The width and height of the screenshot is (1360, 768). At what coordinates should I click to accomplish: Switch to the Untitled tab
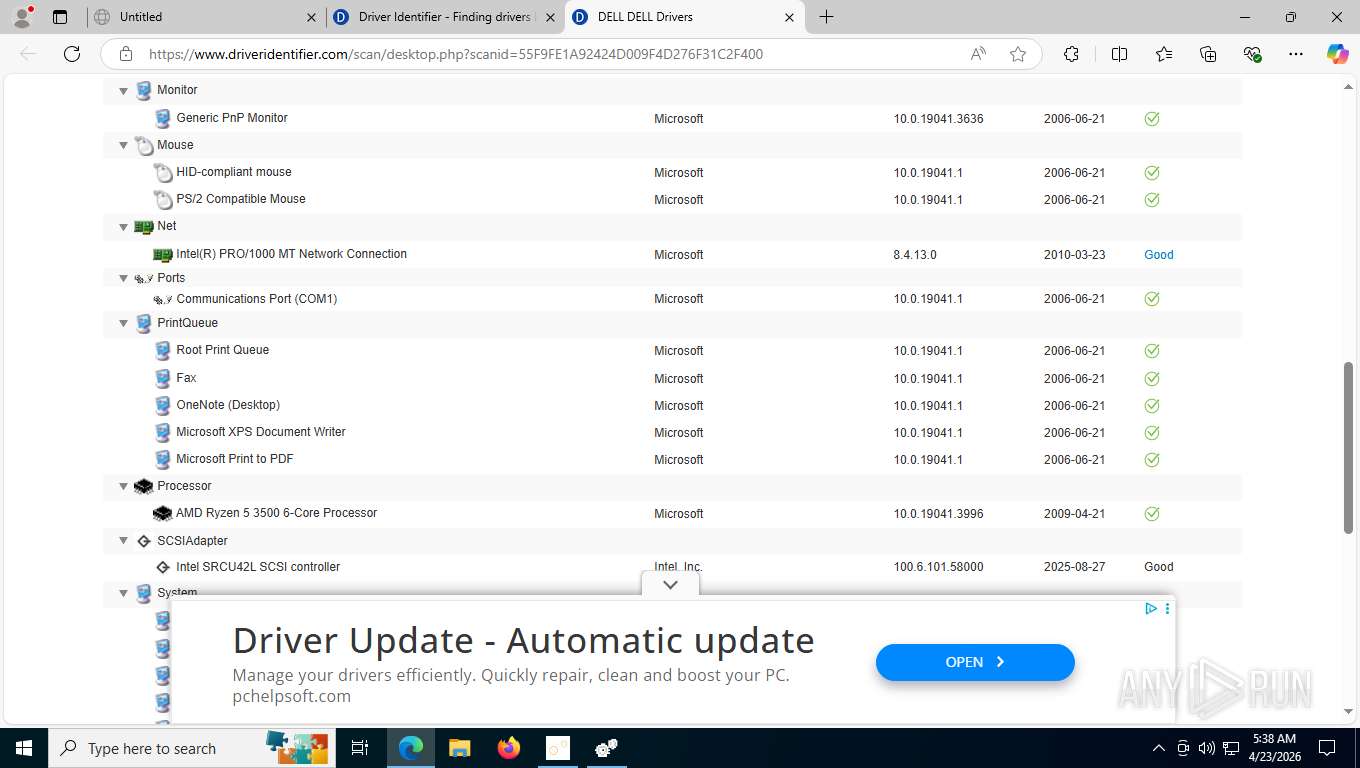pos(205,17)
